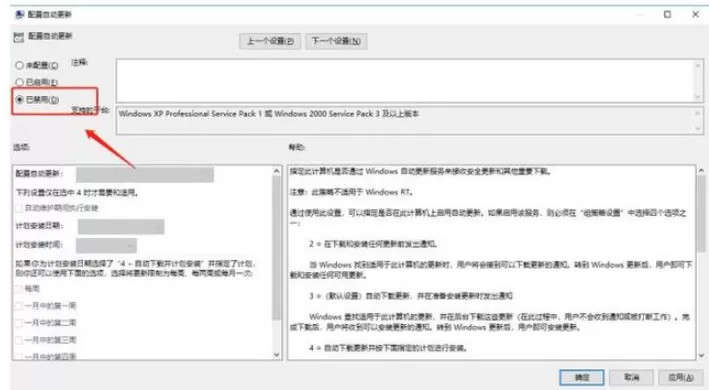Click the help panel scrollbar thumb
This screenshot has width=709, height=390.
701,214
